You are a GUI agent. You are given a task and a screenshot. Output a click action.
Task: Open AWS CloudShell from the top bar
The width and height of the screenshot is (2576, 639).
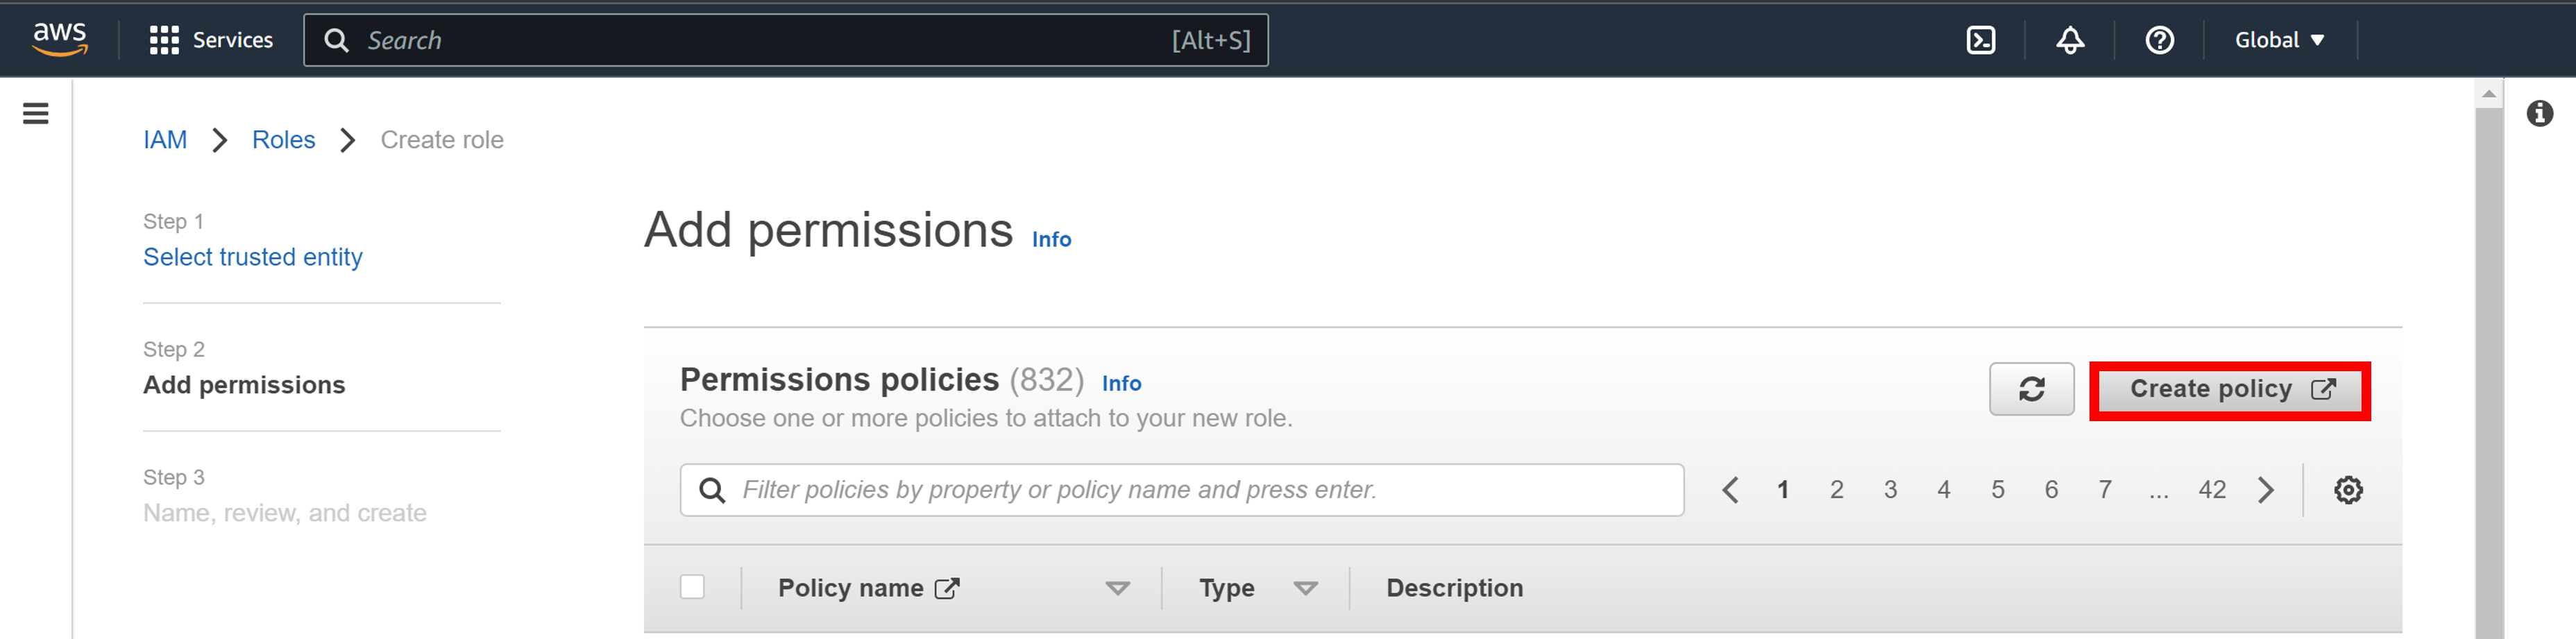[1981, 40]
